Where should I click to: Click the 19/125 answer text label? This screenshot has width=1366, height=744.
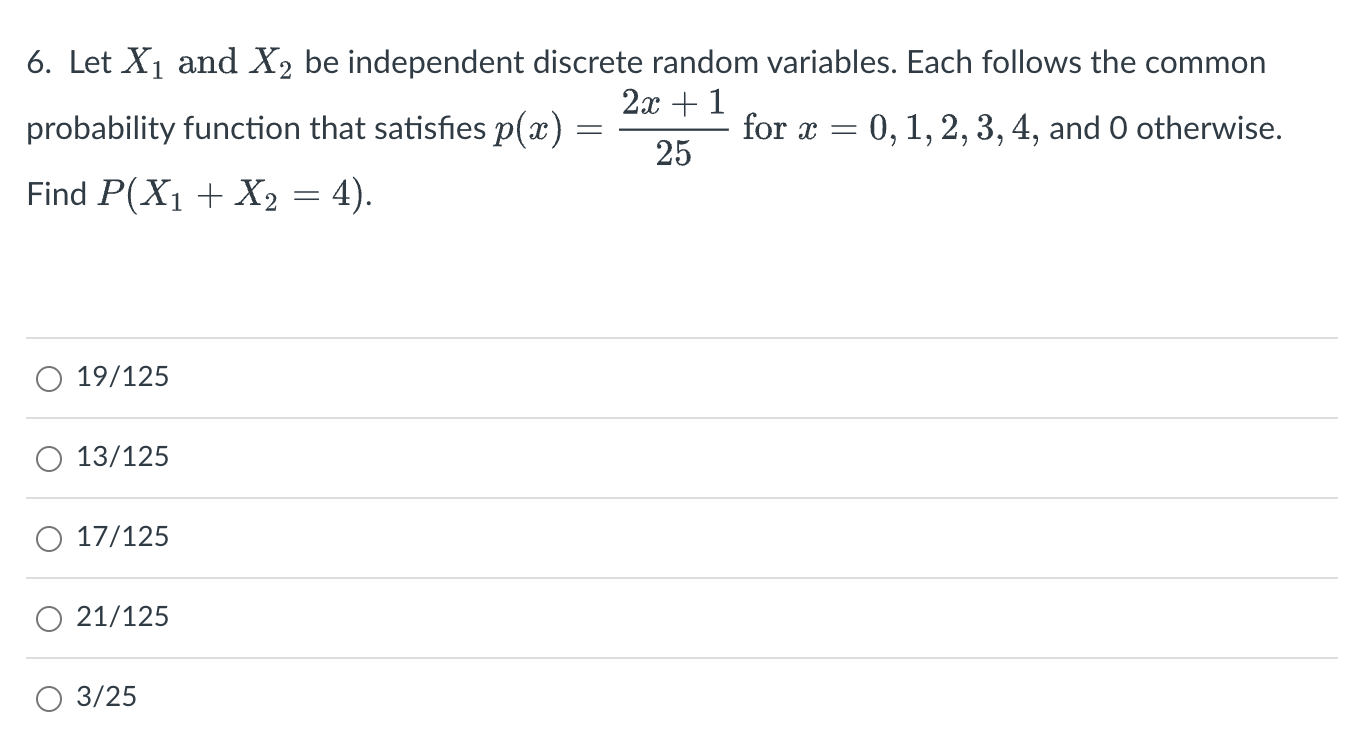pos(120,377)
